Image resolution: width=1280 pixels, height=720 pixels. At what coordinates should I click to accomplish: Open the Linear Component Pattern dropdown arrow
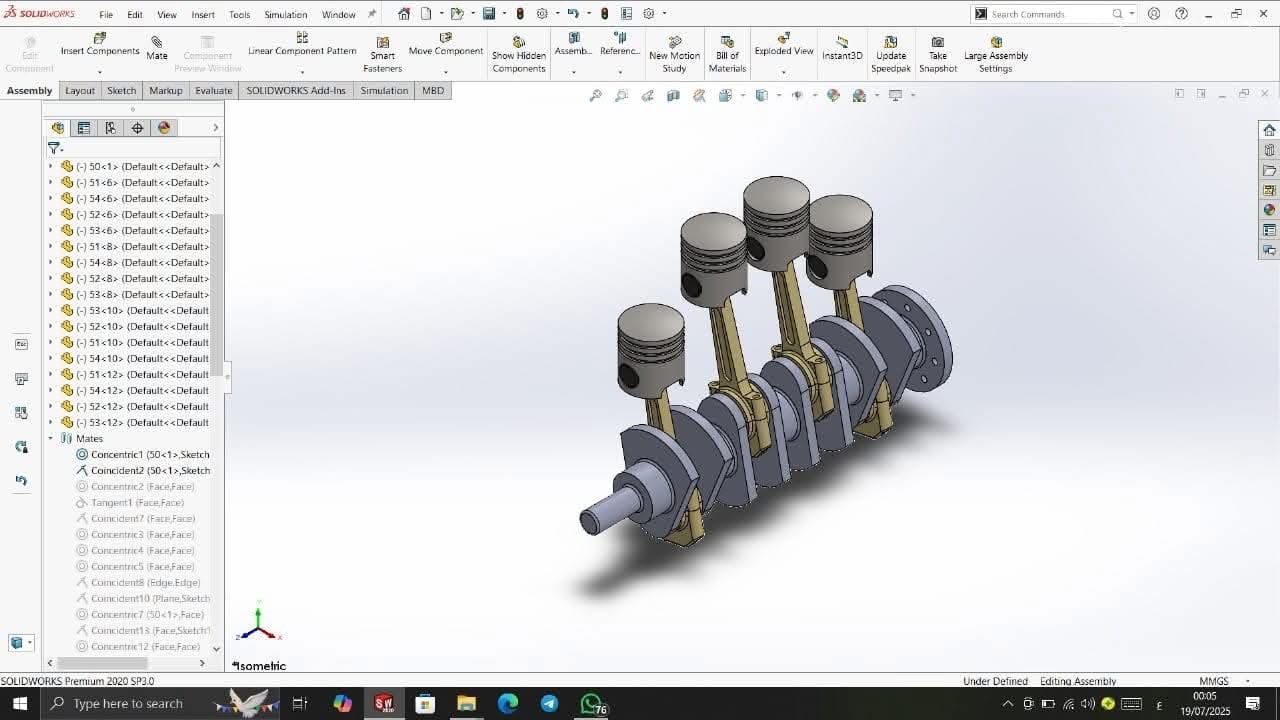point(302,72)
